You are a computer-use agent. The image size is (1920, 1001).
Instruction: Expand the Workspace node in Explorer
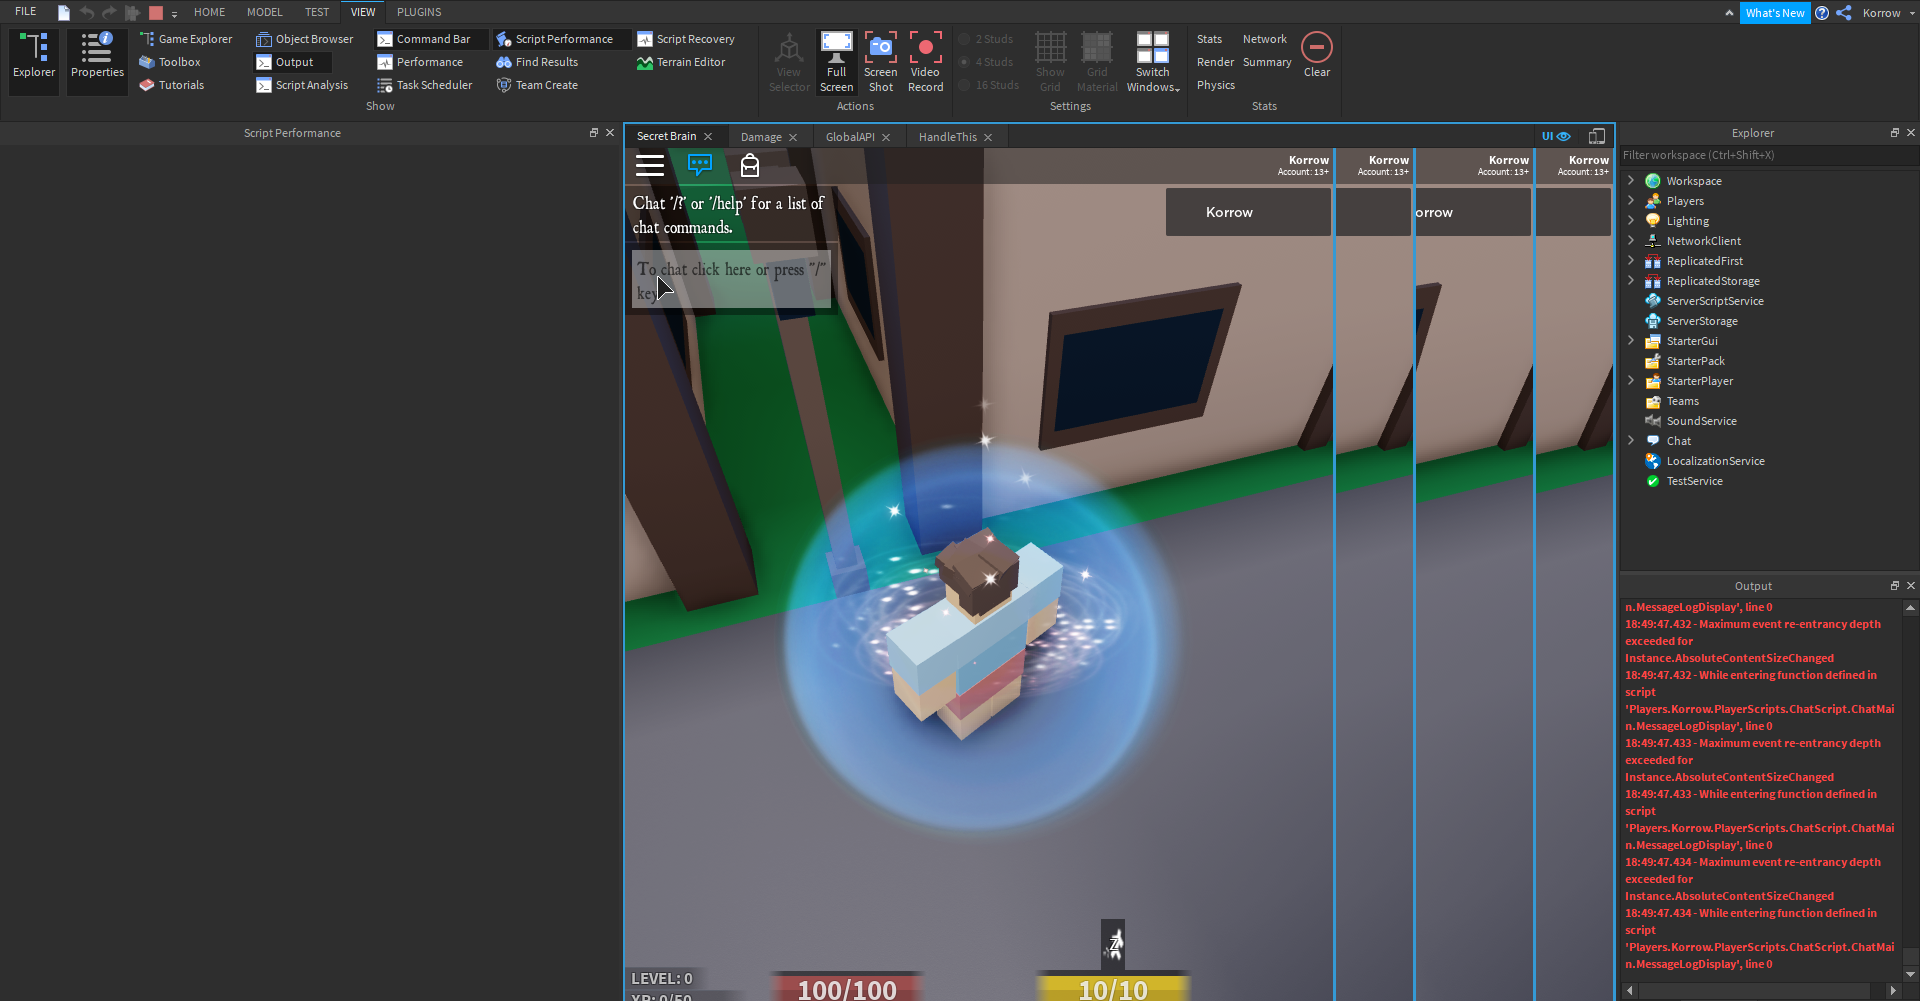click(1631, 181)
